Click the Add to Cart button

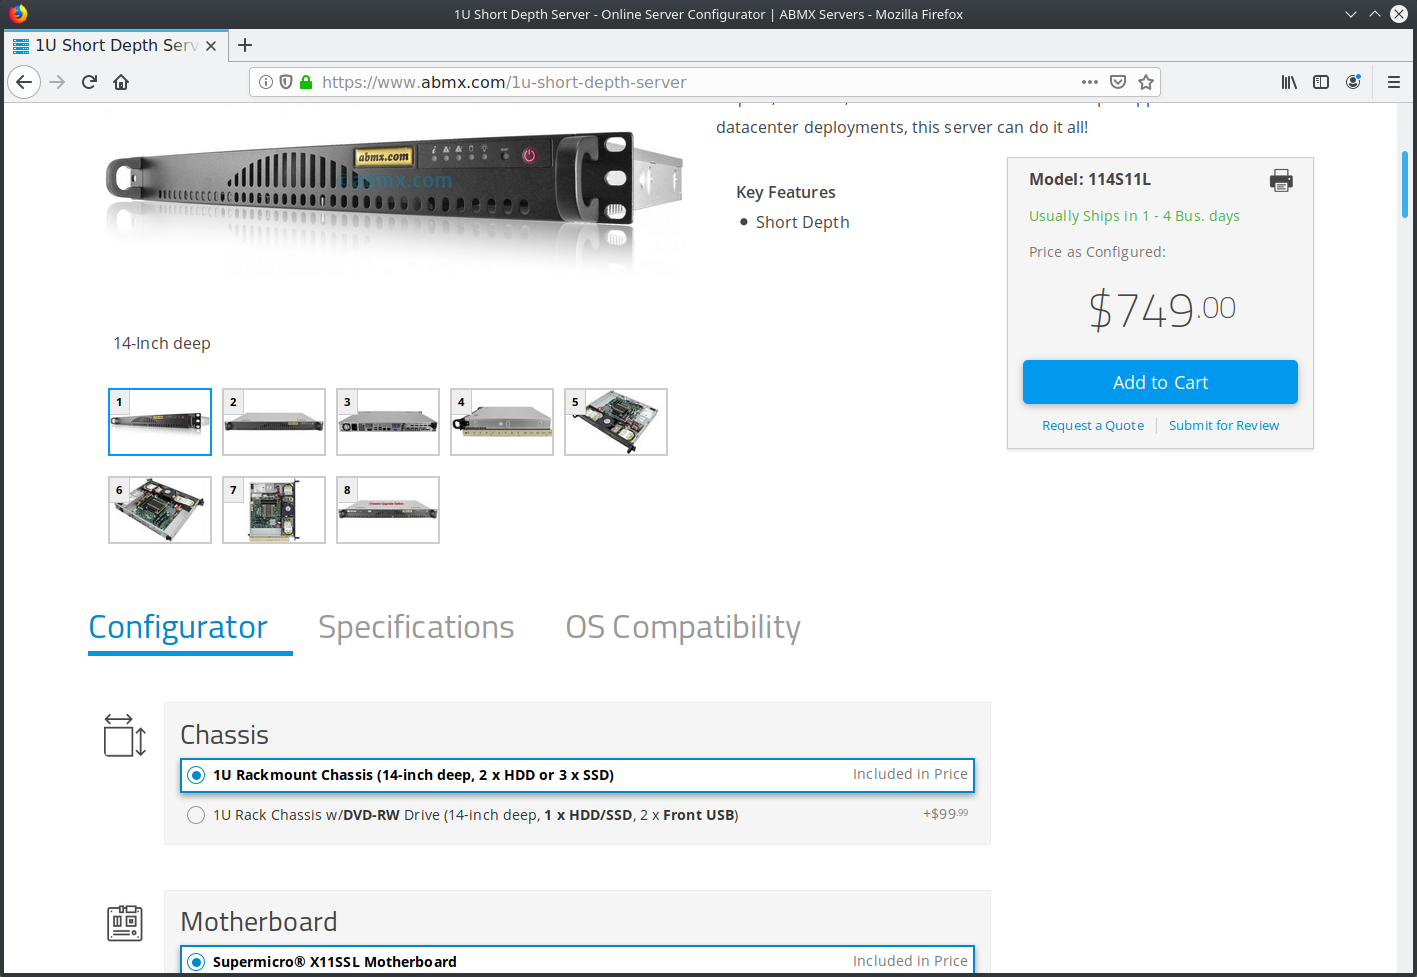click(1160, 382)
